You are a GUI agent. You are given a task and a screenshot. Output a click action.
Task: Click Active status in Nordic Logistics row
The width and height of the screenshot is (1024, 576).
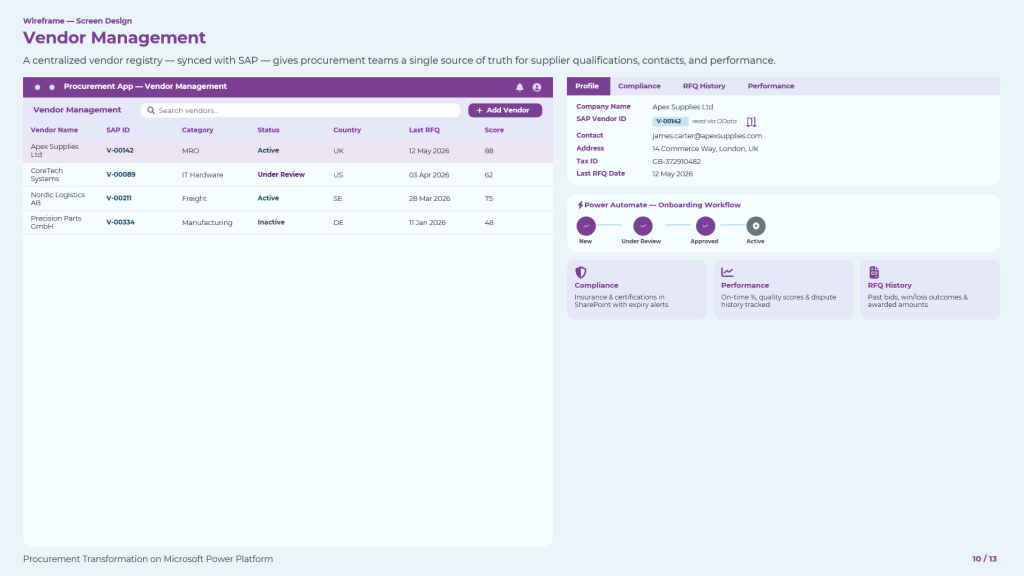(x=268, y=199)
